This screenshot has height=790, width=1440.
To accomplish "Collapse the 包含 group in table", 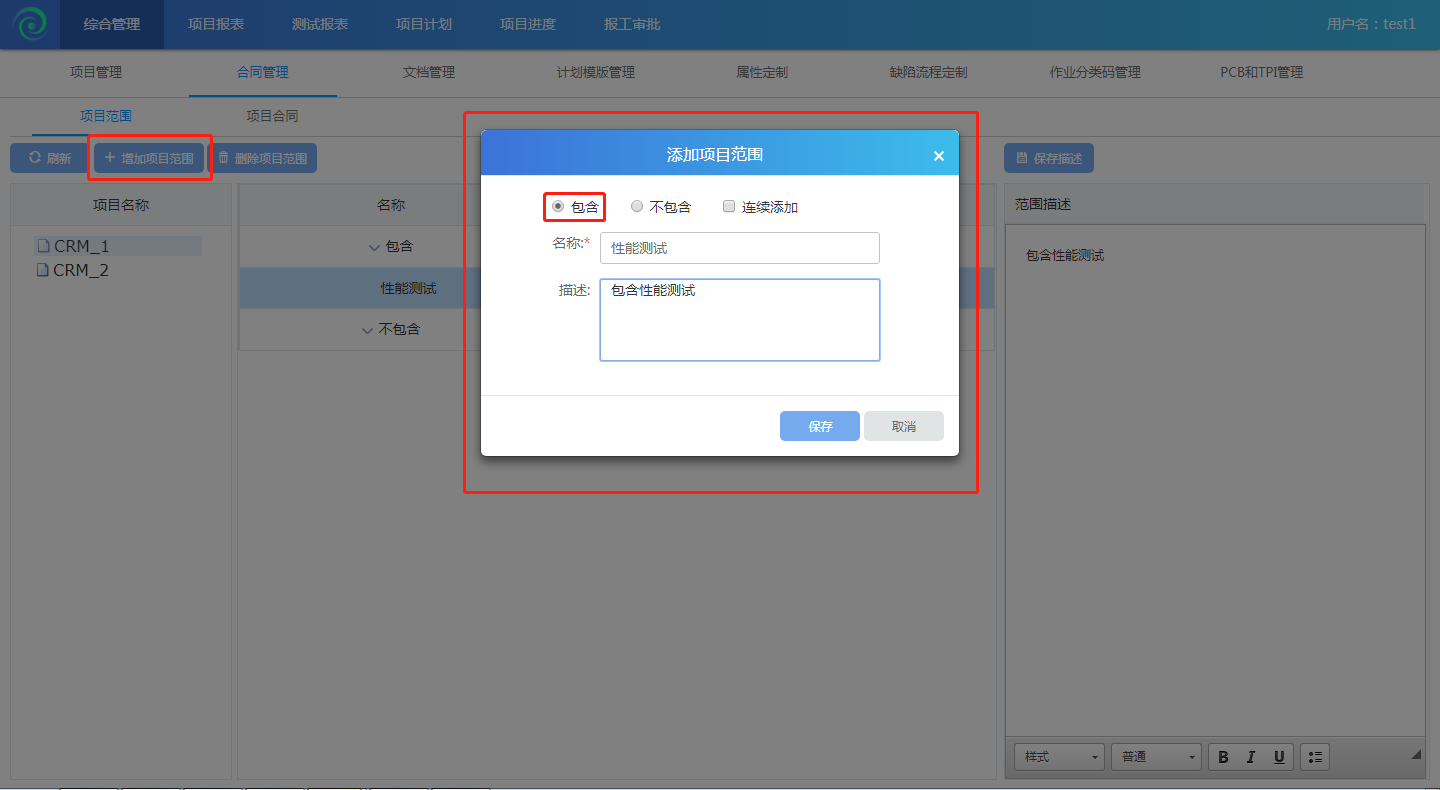I will click(374, 246).
